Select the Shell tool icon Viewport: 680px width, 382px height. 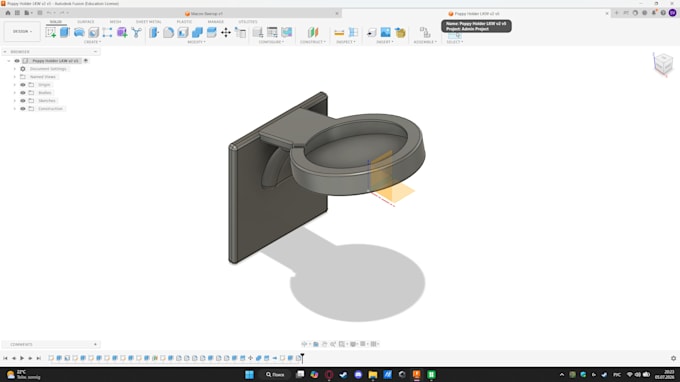click(x=183, y=32)
